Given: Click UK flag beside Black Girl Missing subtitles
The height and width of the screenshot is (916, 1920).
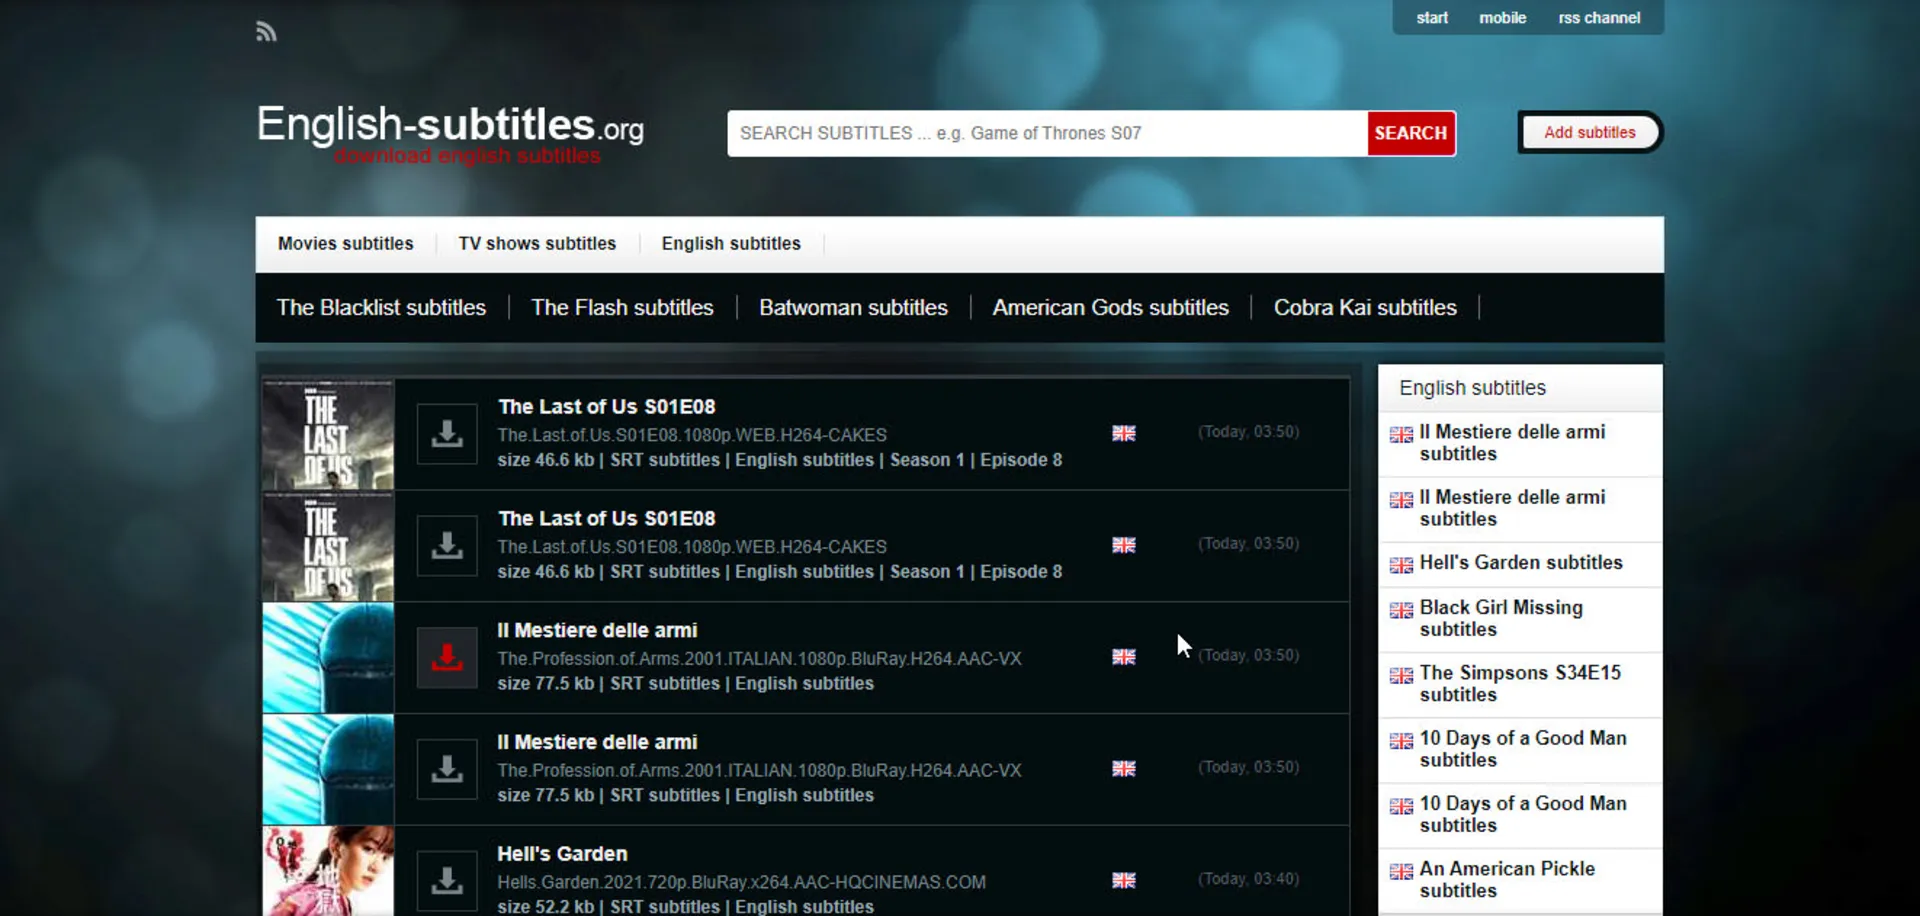Looking at the screenshot, I should pos(1401,610).
